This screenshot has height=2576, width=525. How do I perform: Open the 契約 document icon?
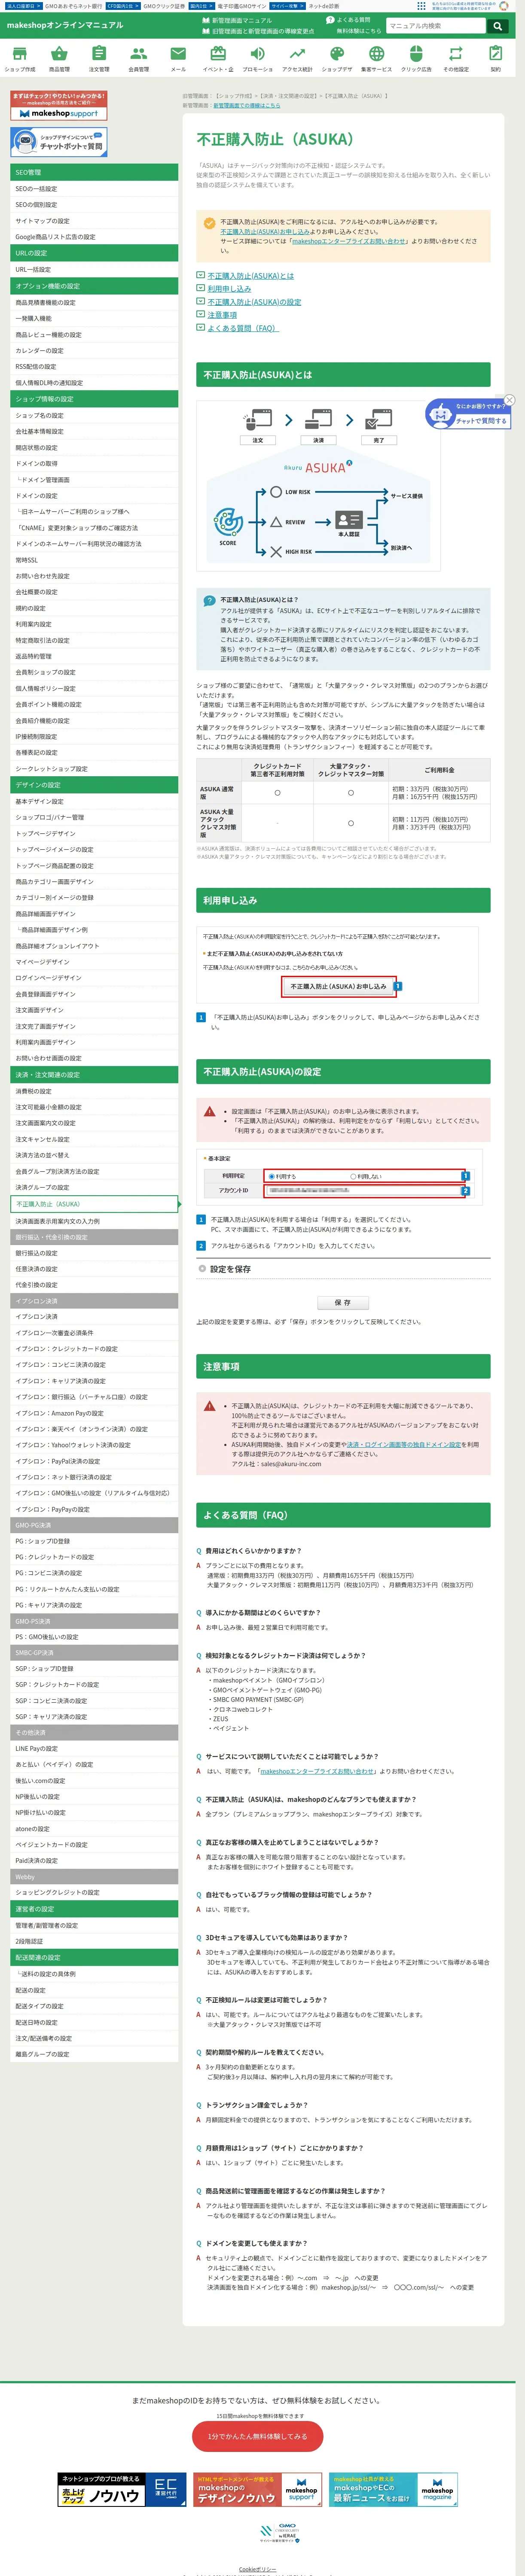[x=495, y=59]
